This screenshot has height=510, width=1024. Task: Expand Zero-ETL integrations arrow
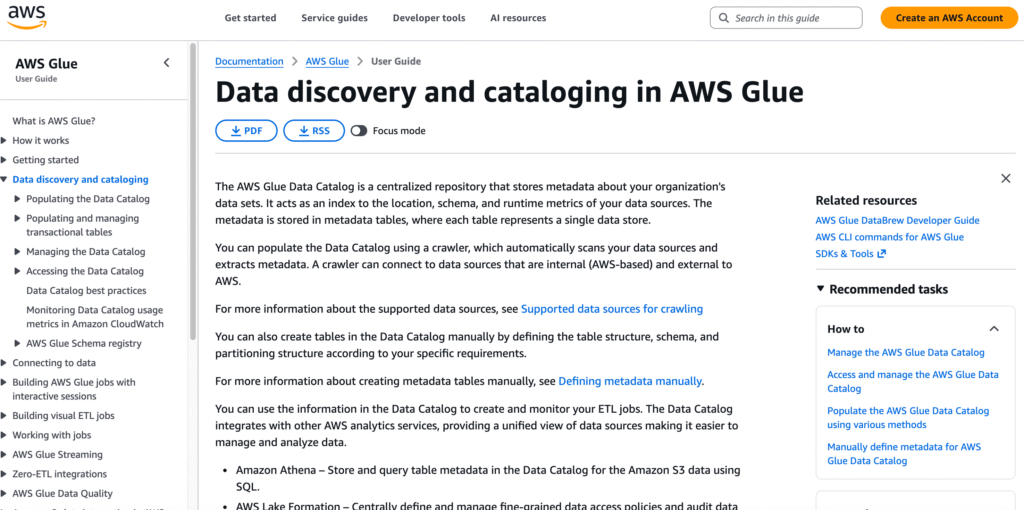tap(5, 475)
